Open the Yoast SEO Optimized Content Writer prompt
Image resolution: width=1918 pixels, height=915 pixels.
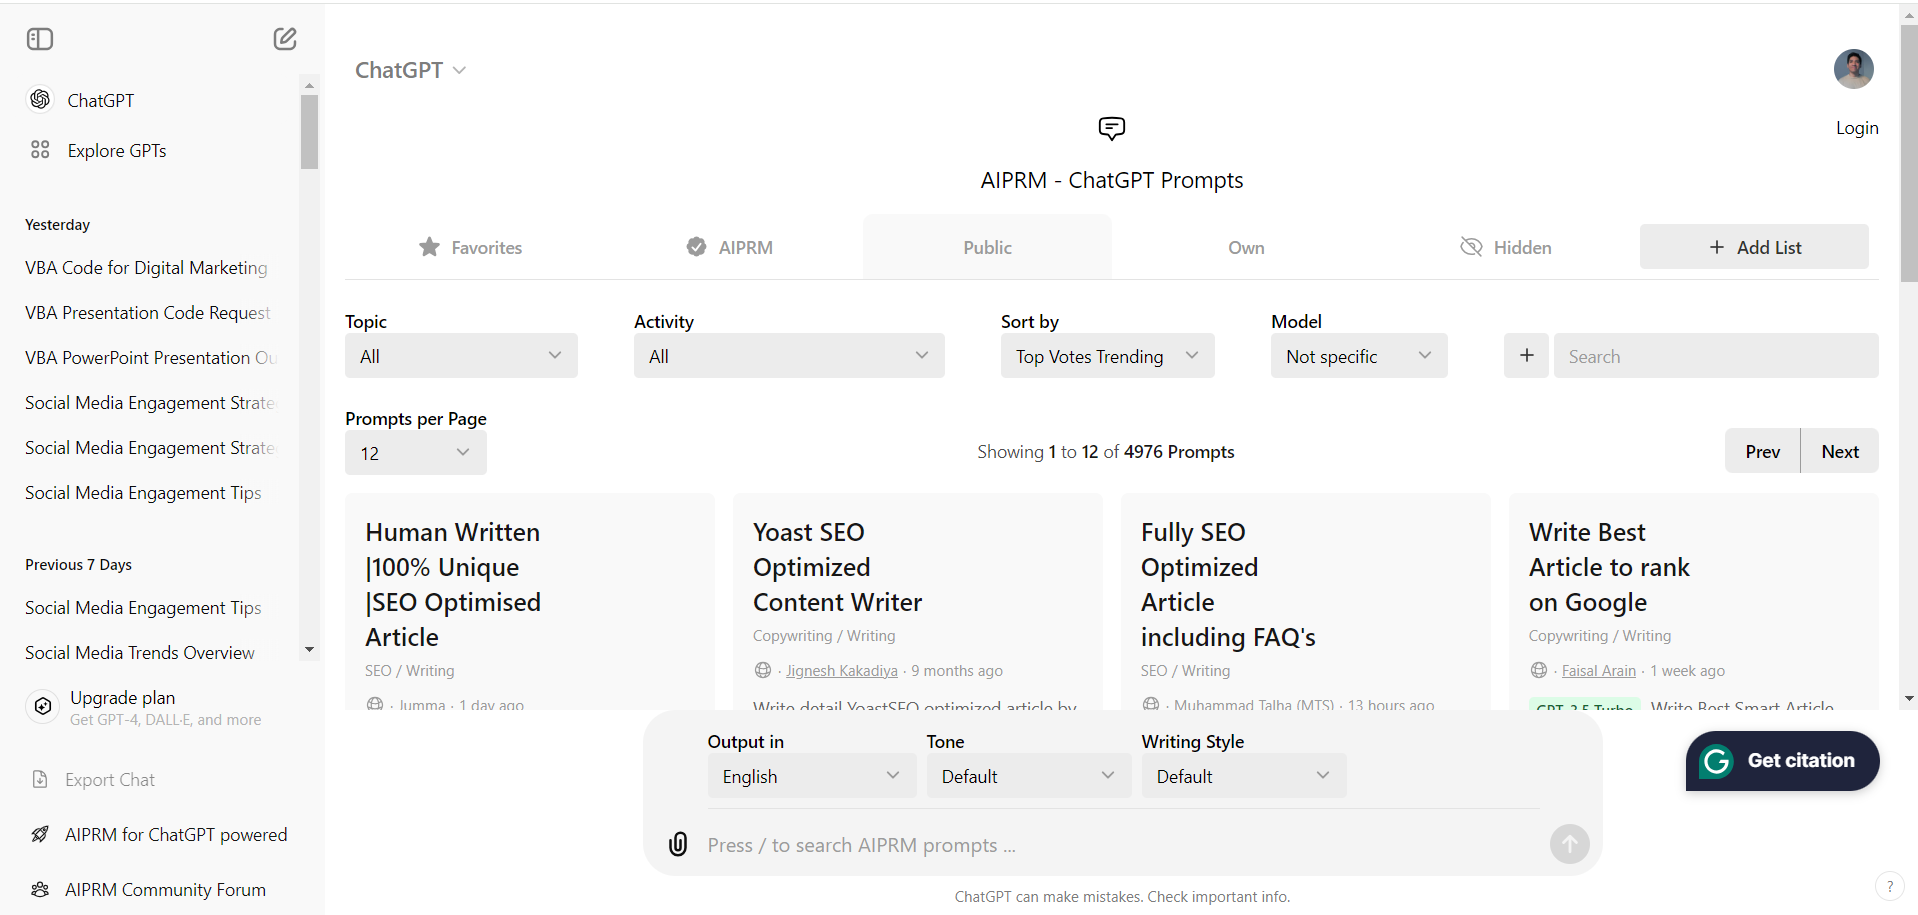tap(838, 567)
